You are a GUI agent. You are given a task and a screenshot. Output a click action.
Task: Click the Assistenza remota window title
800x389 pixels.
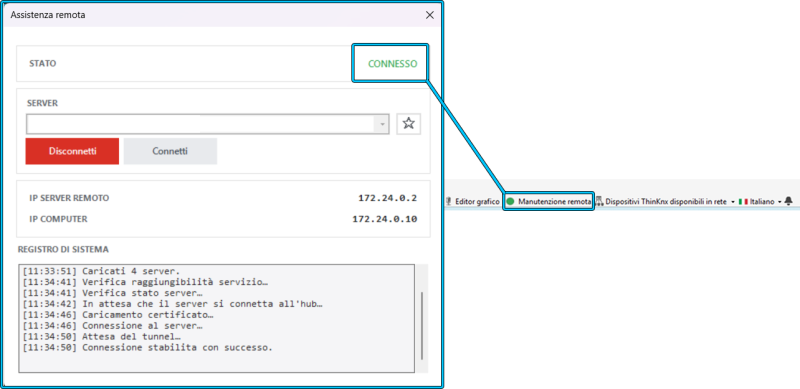tap(48, 15)
